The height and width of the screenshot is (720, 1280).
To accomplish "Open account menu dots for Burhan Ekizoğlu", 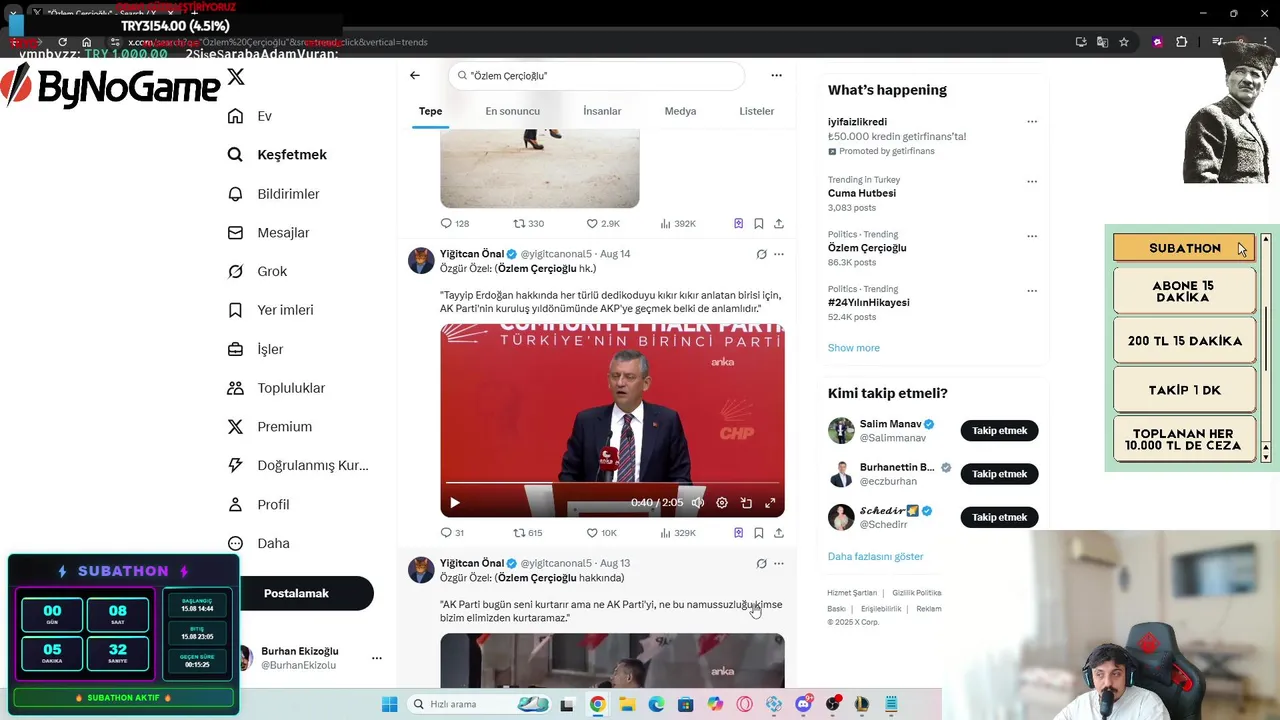I will coord(377,658).
